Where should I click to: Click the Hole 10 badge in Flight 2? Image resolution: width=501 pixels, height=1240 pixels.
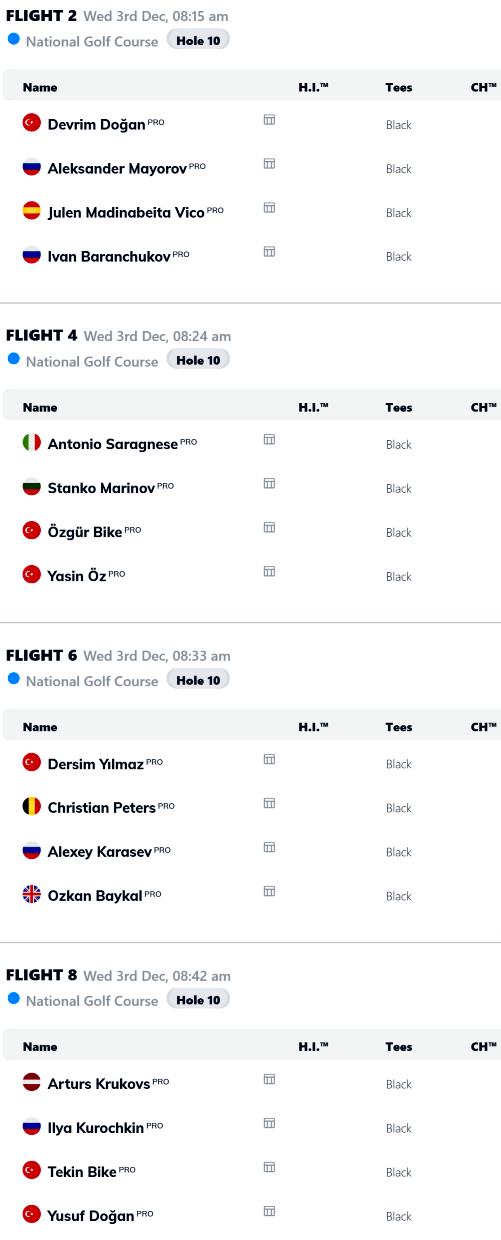pos(198,40)
